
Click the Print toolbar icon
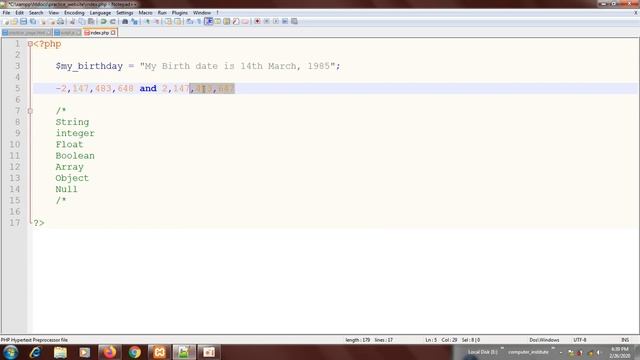coord(60,21)
